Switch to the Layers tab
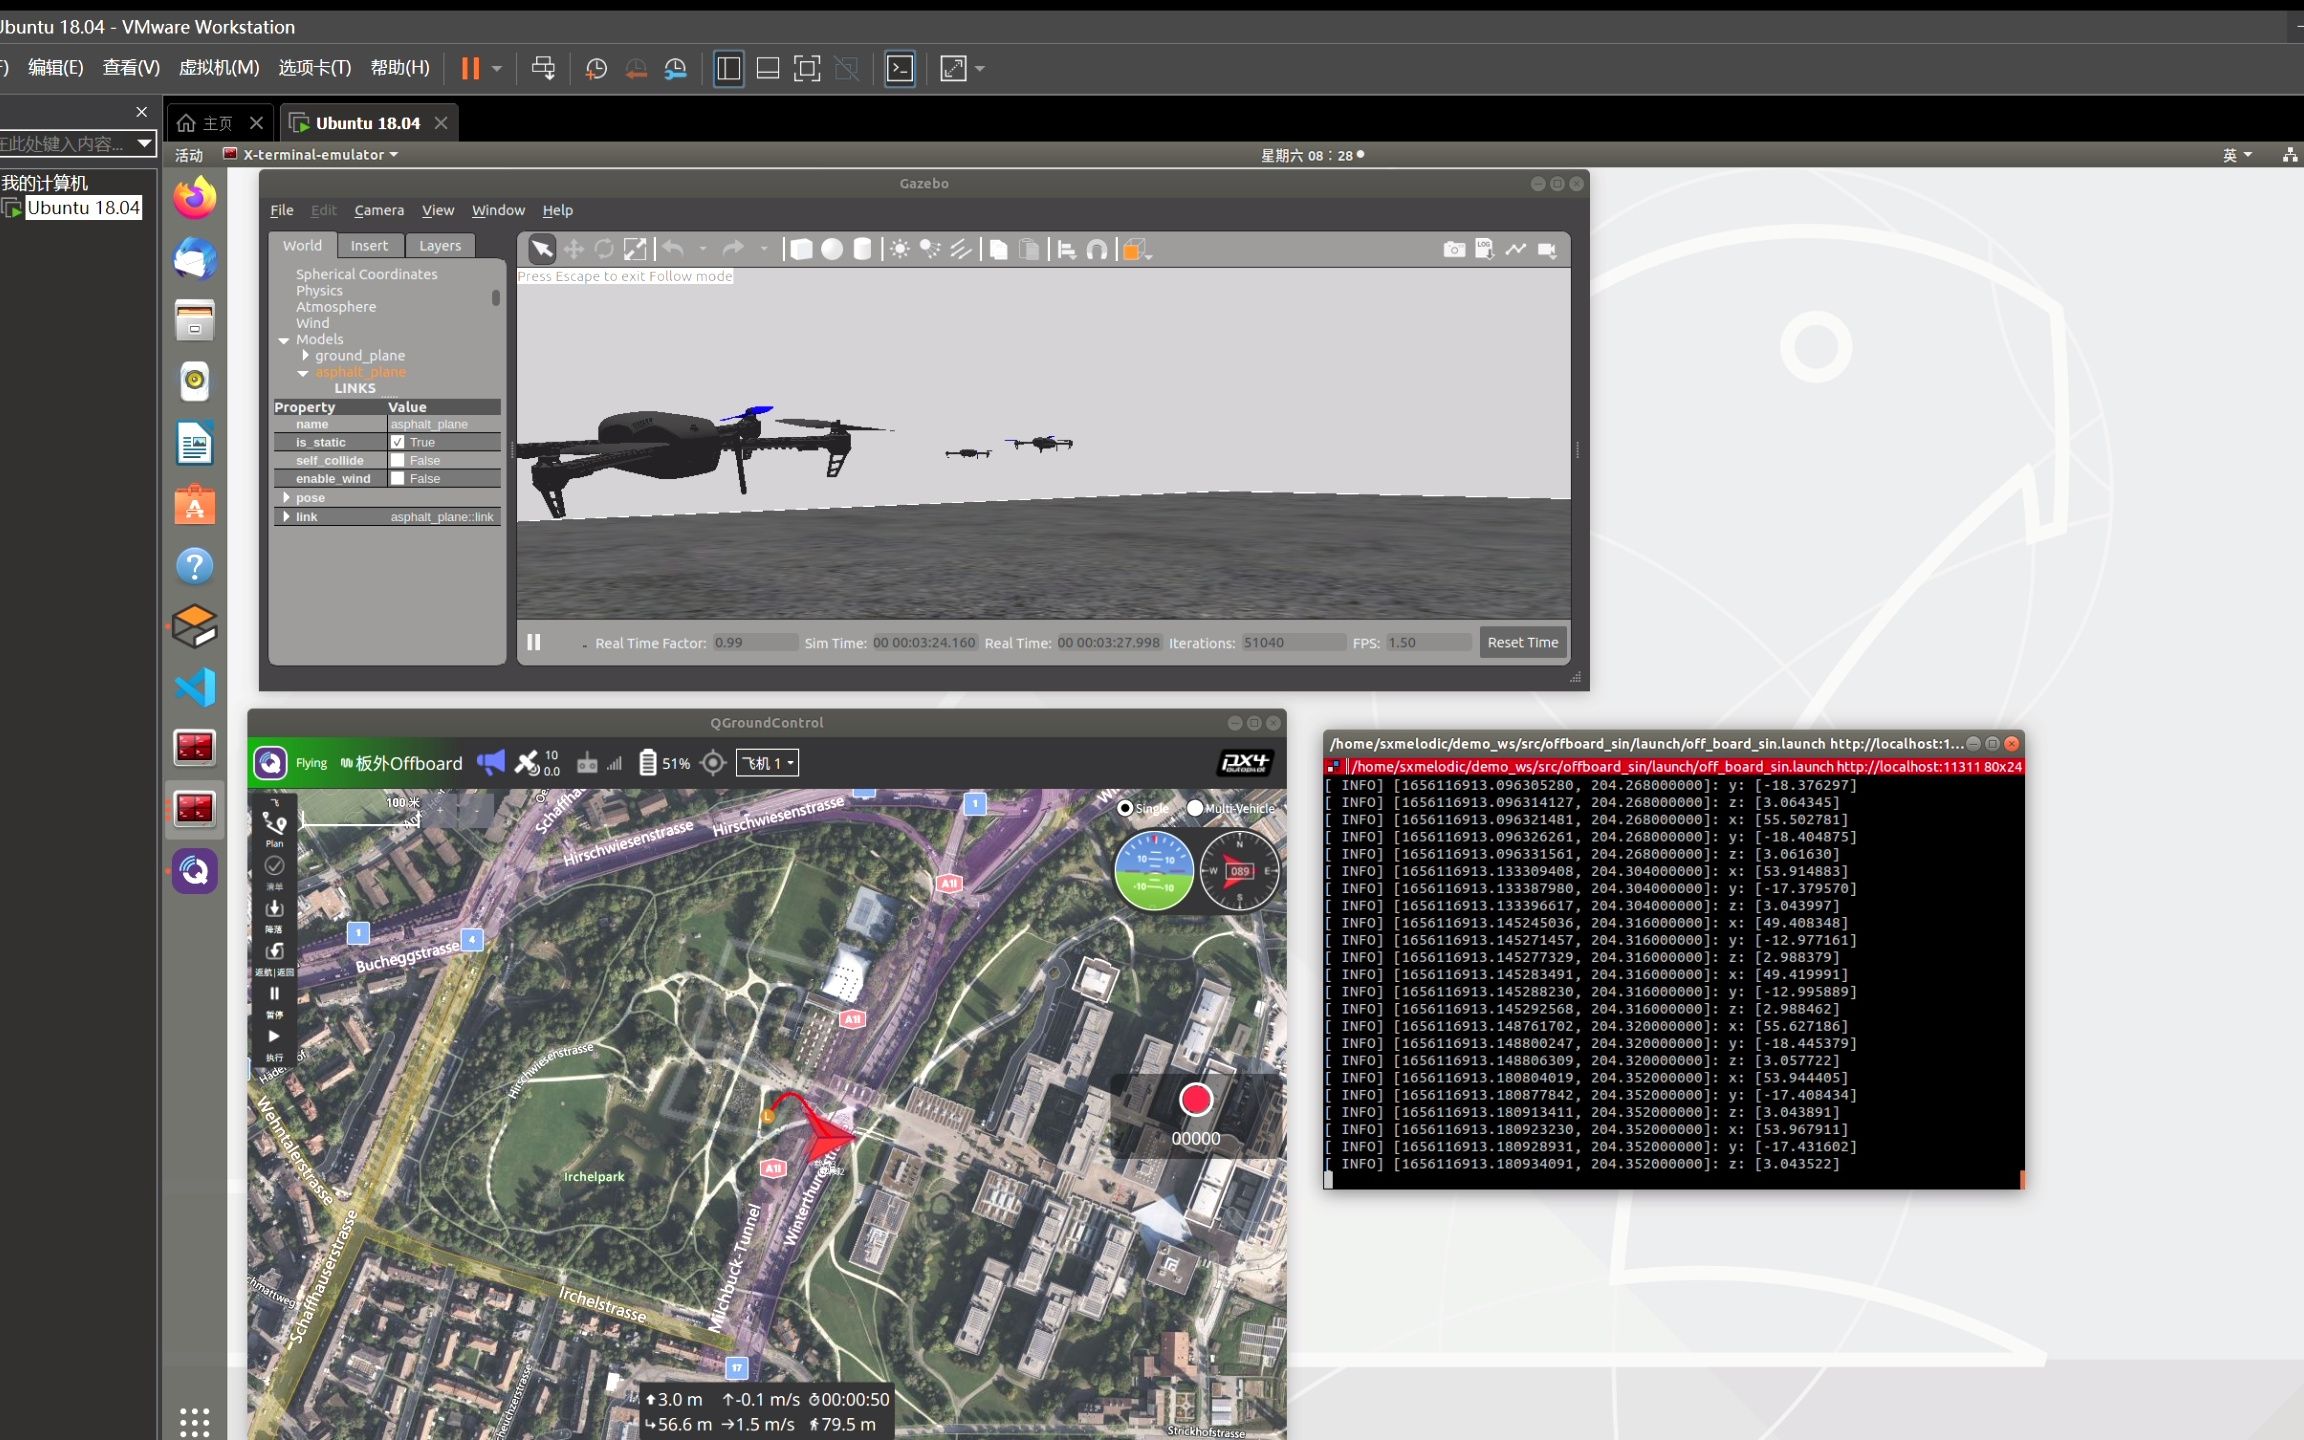This screenshot has height=1440, width=2304. pyautogui.click(x=439, y=246)
